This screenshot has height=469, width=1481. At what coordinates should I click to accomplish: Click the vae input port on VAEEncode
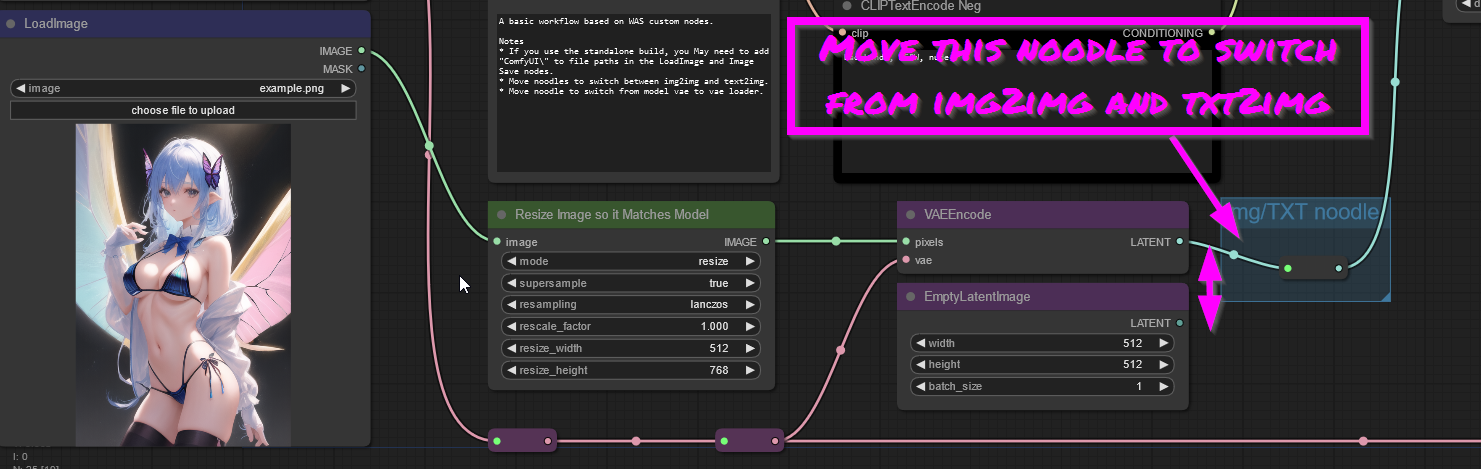point(906,260)
